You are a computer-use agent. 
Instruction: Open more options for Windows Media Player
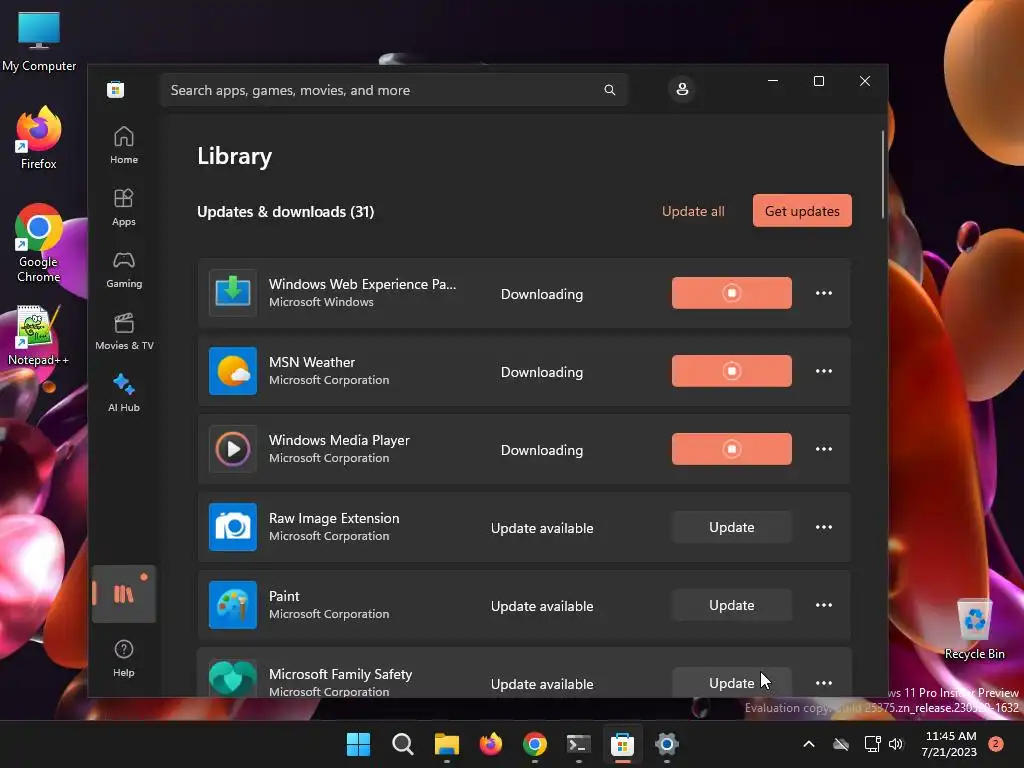pos(824,449)
